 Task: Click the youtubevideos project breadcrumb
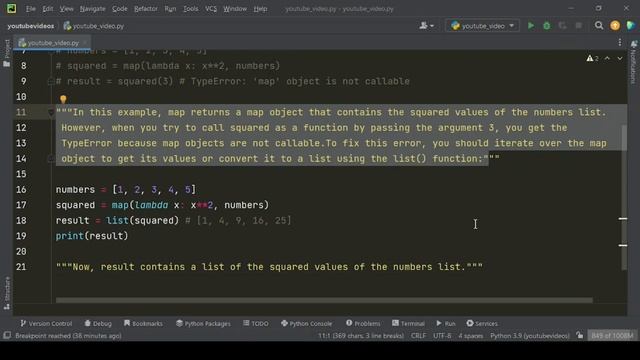coord(31,26)
